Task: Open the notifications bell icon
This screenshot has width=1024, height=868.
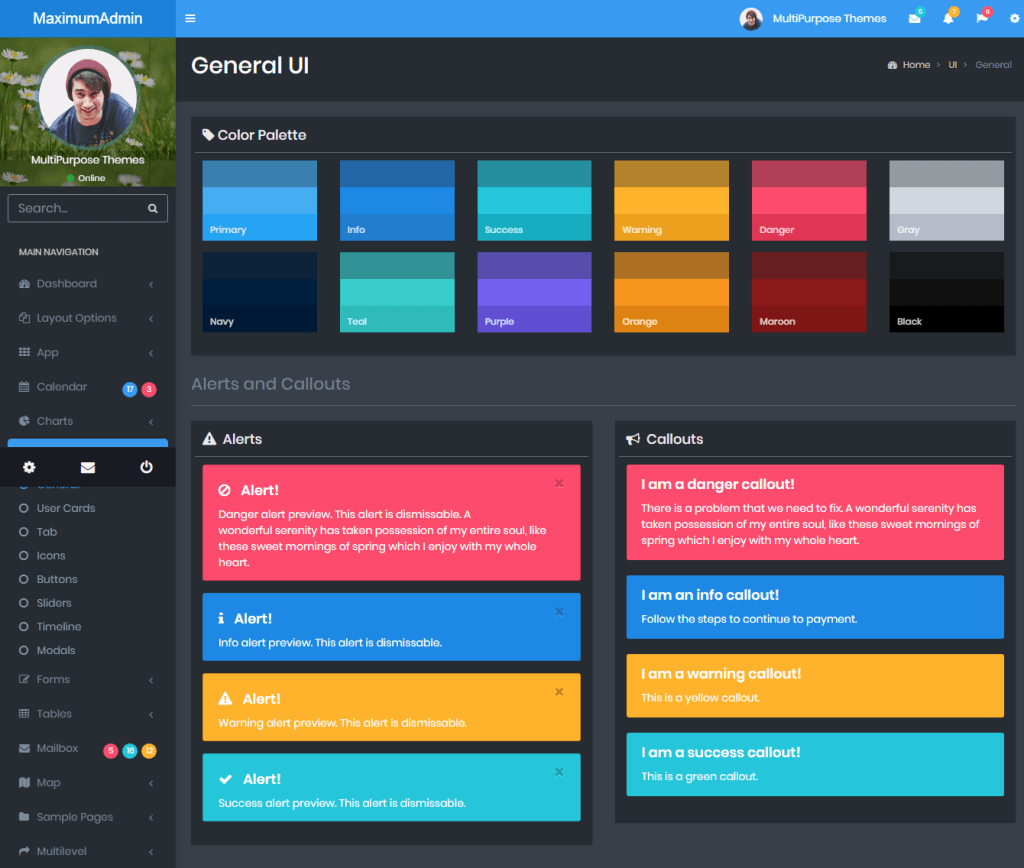Action: tap(948, 18)
